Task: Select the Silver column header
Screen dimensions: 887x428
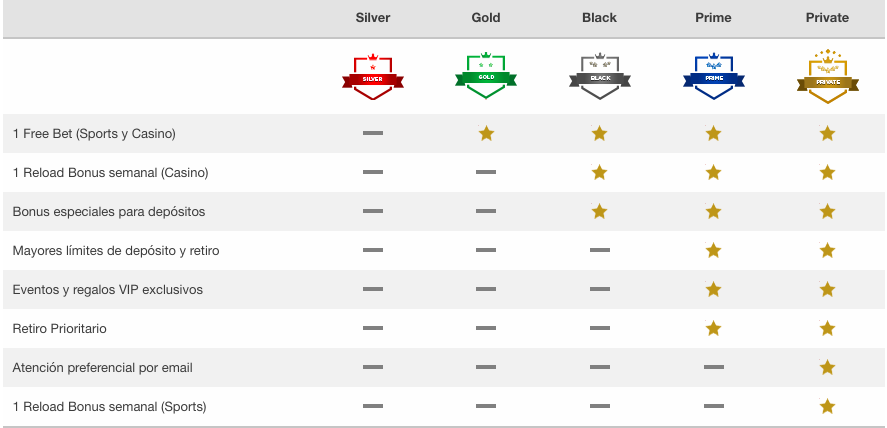Action: click(373, 18)
